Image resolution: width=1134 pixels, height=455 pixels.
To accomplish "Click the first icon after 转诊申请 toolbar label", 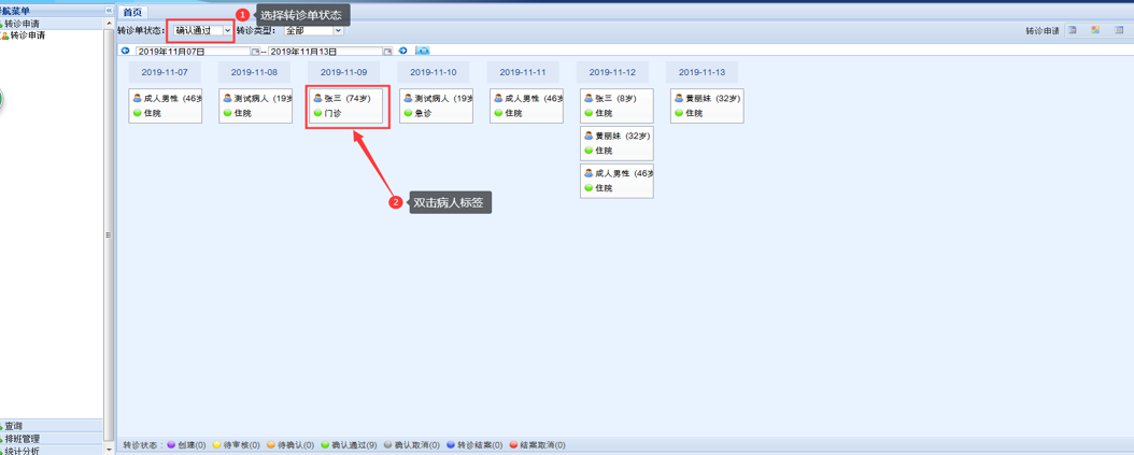I will (1072, 31).
